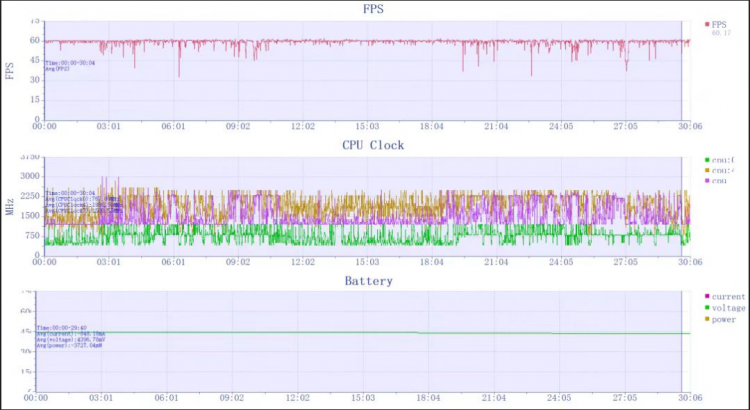750x410 pixels.
Task: Toggle the purple cpu legend marker
Action: [707, 181]
